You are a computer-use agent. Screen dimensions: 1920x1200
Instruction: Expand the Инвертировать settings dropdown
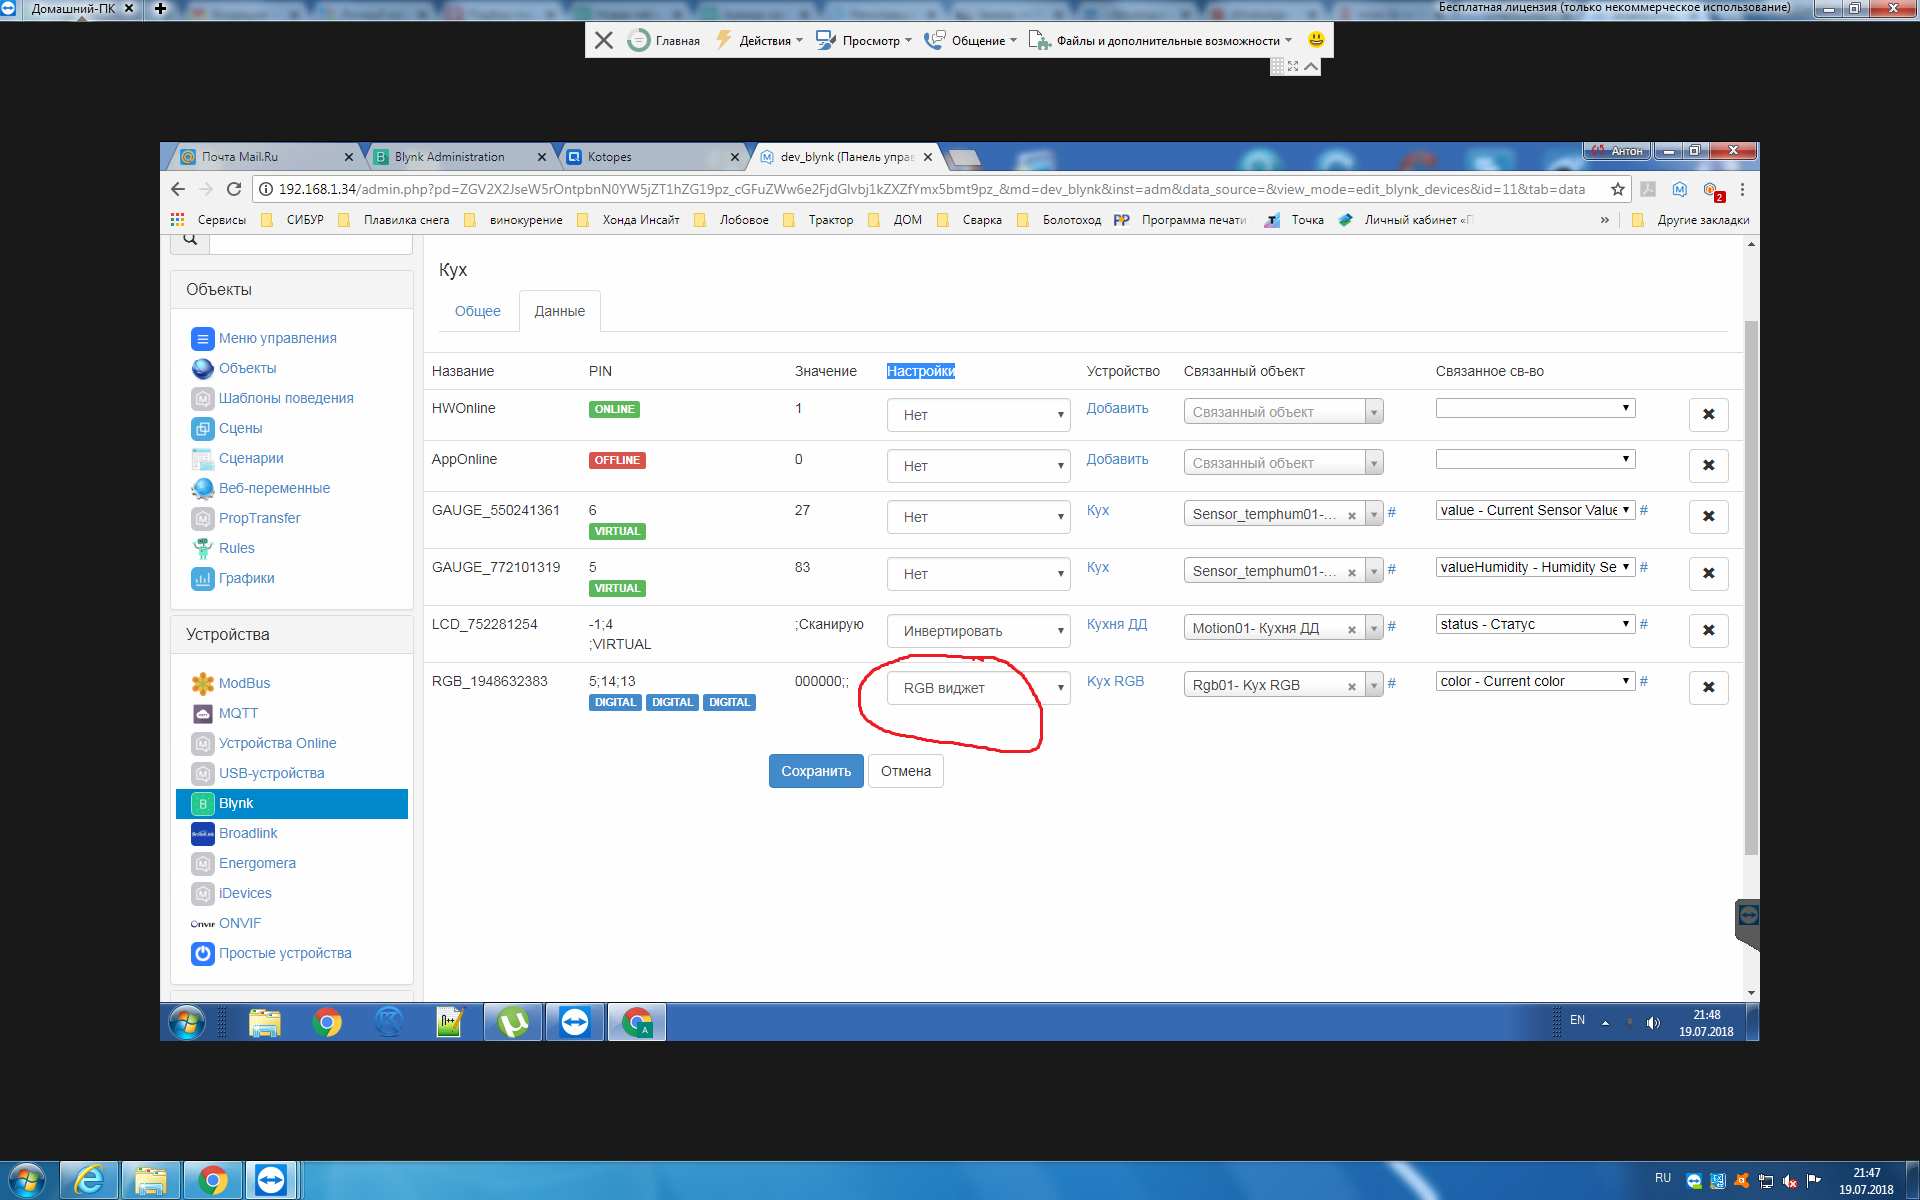point(978,631)
